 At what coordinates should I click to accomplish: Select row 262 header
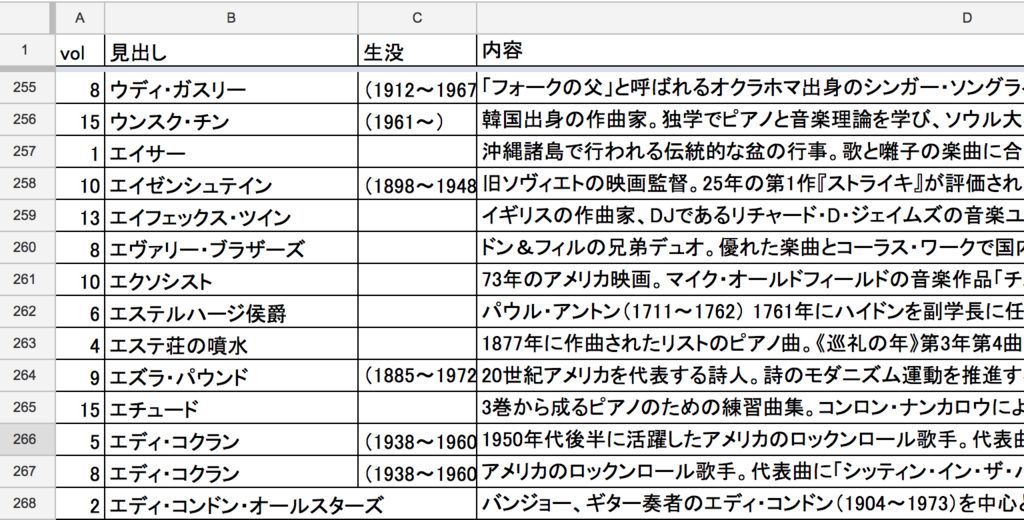25,312
